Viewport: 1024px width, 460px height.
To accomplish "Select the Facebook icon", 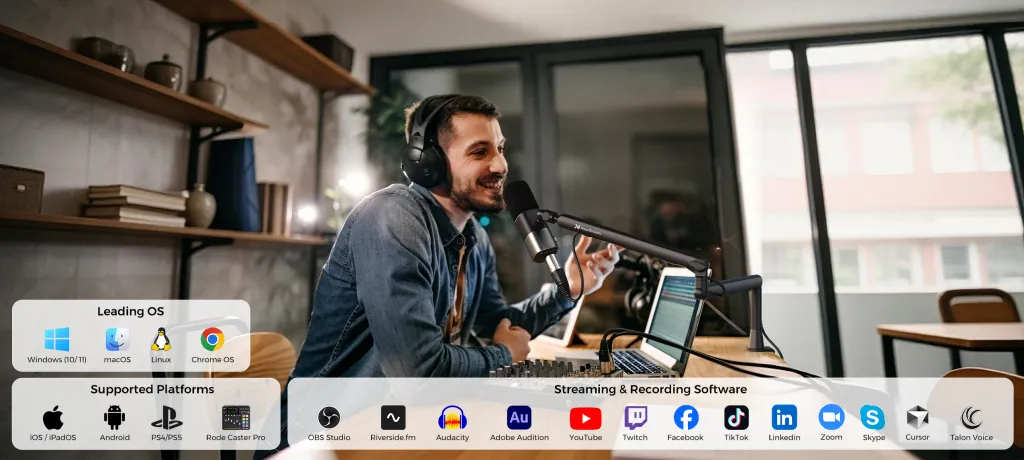I will click(x=686, y=417).
